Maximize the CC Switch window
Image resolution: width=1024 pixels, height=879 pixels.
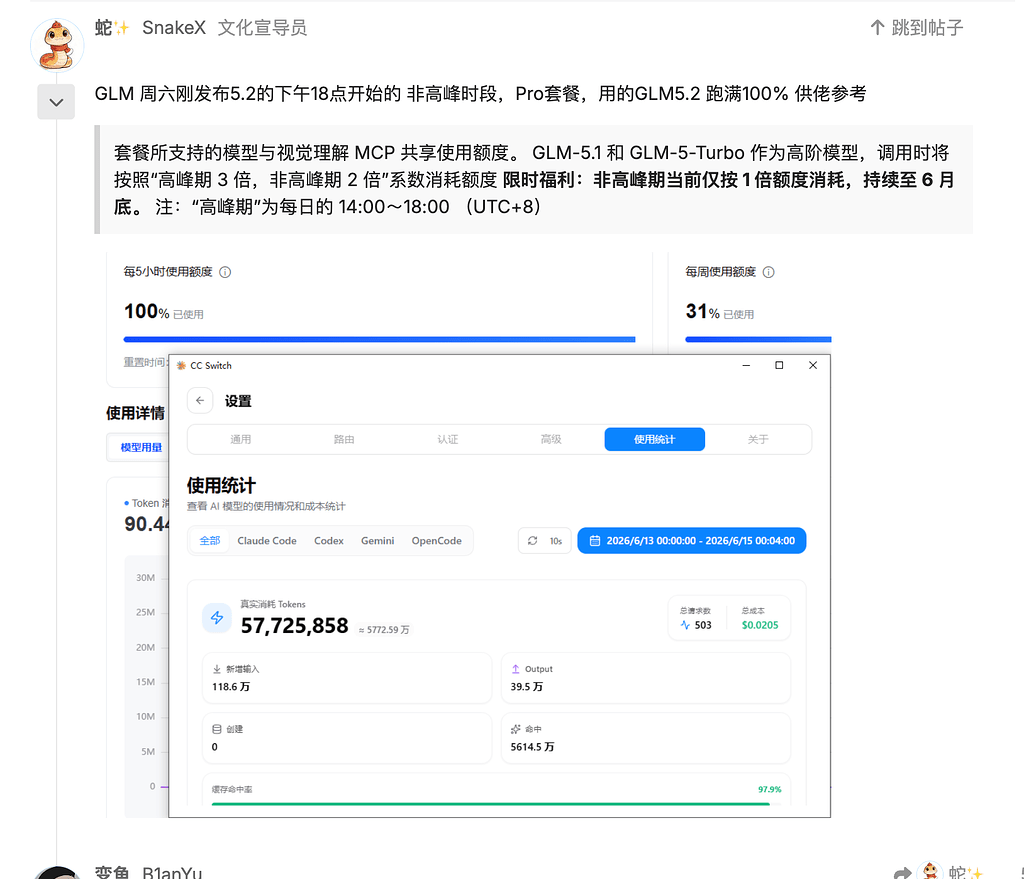pos(779,365)
